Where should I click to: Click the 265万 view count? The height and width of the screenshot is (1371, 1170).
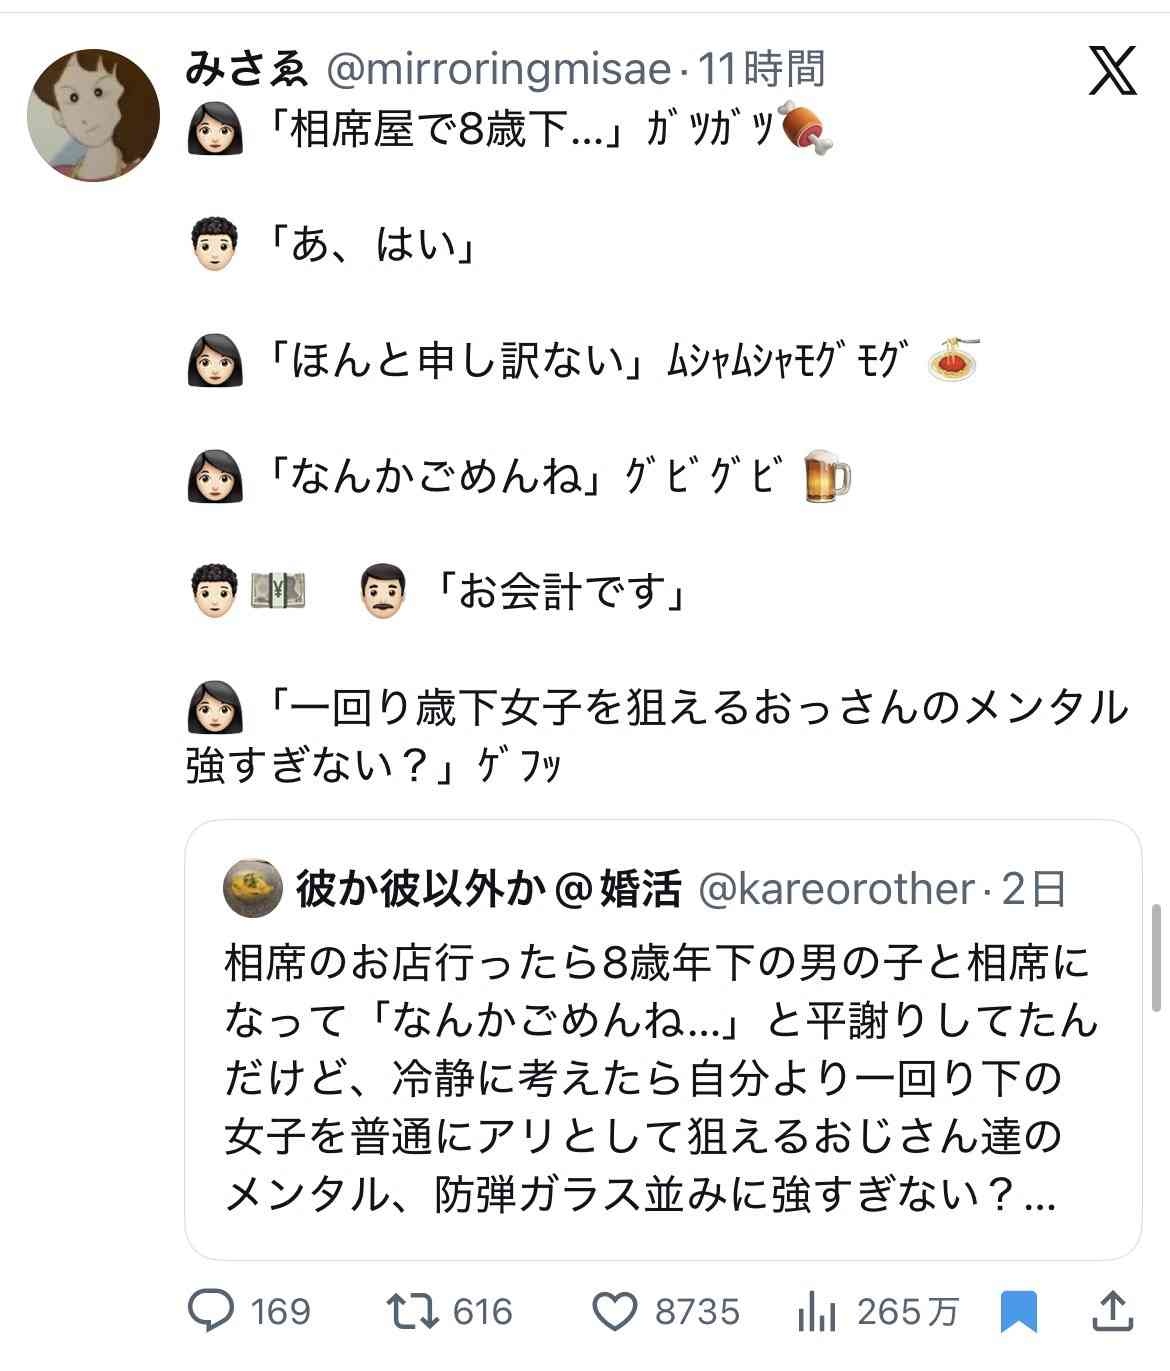[x=907, y=1311]
